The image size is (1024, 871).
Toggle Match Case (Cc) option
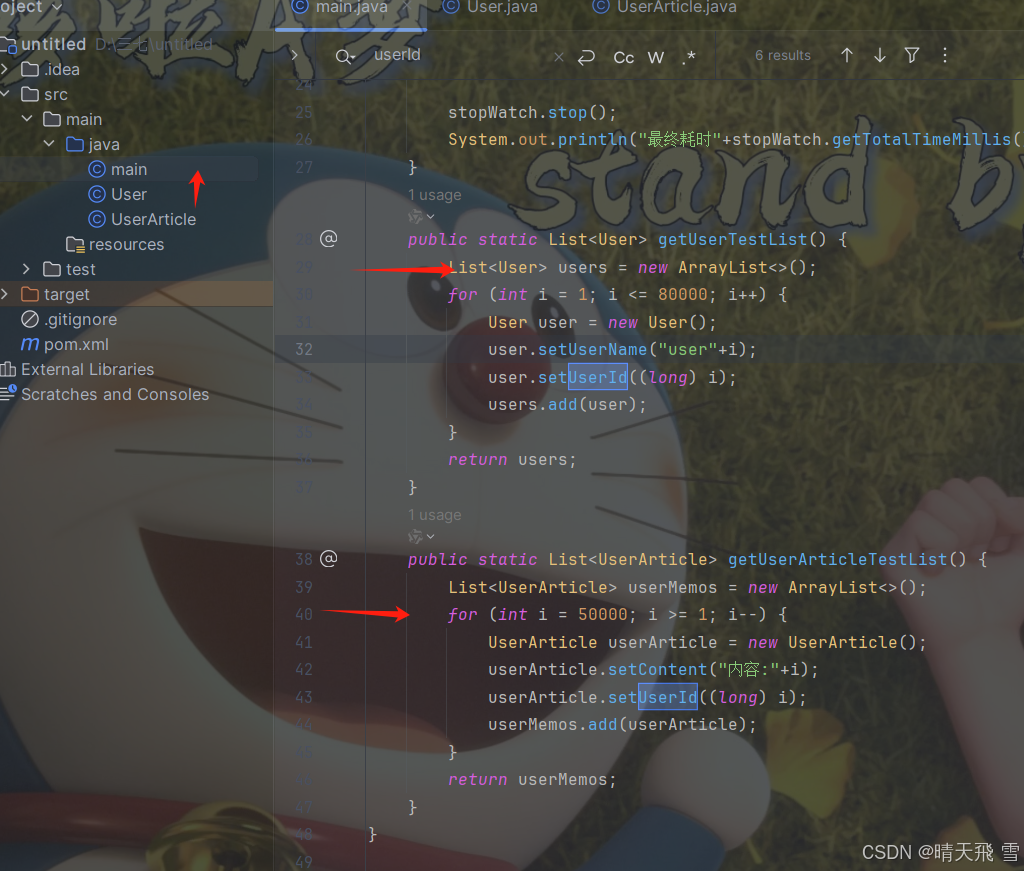(624, 57)
